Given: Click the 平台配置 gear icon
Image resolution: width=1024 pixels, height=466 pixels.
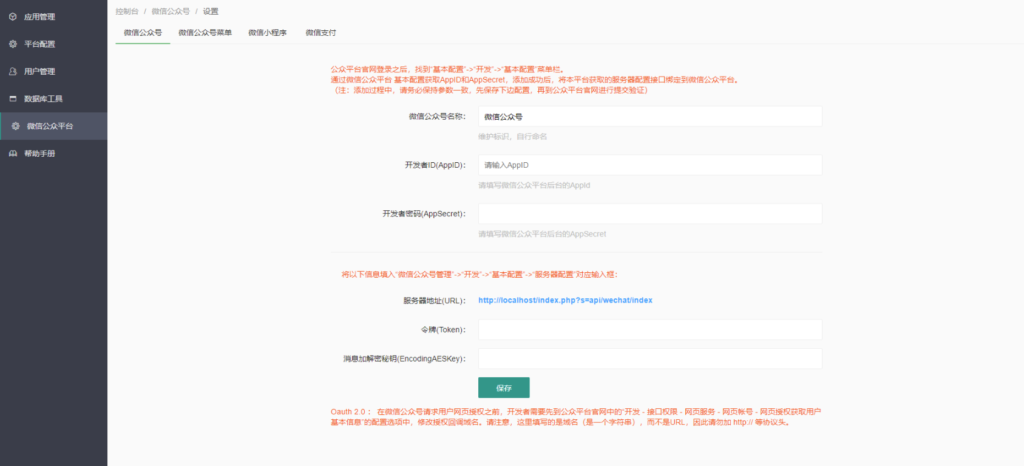Looking at the screenshot, I should [12, 44].
